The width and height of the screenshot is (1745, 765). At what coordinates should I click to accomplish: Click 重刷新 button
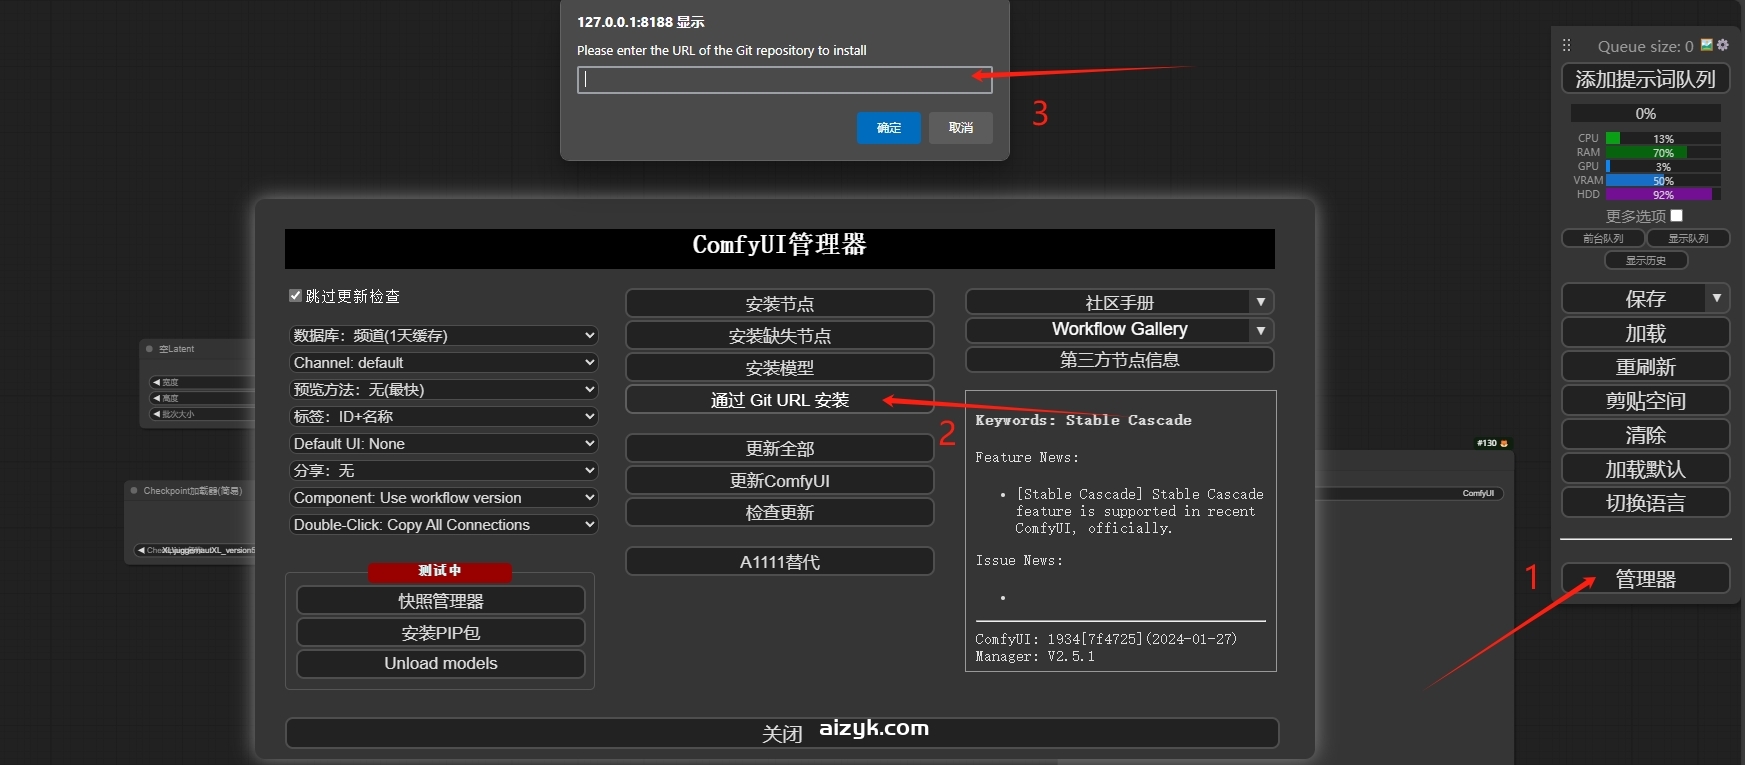tap(1646, 366)
